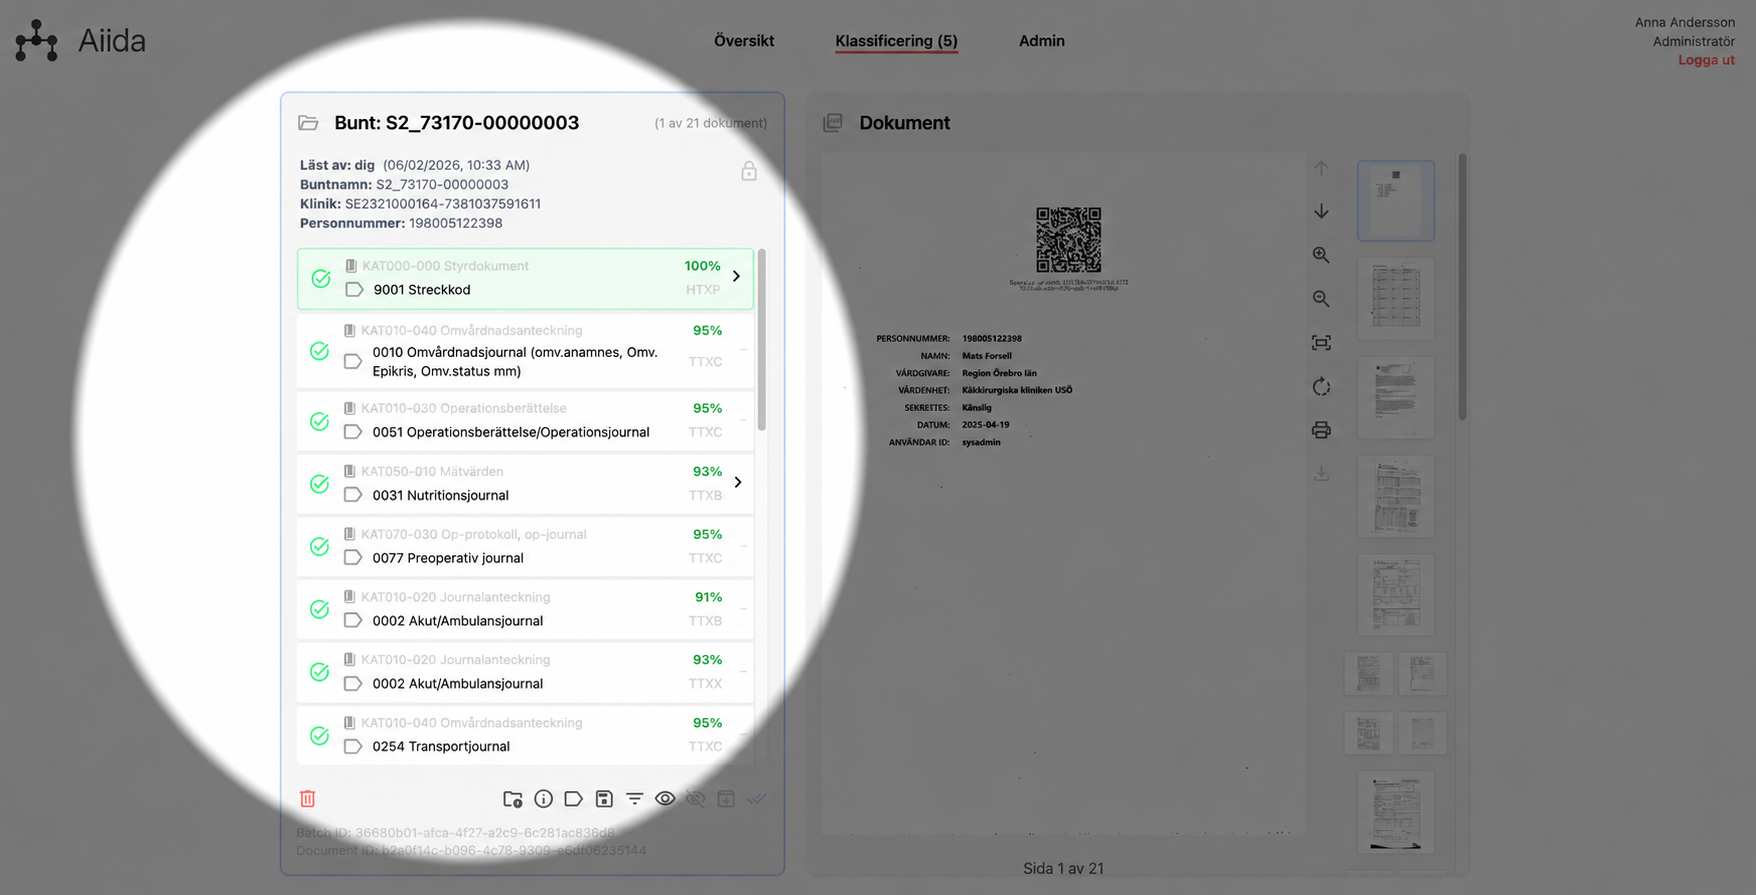The image size is (1756, 895).
Task: Click the Klinik SE2321000164-7381037591611 line
Action: point(420,204)
